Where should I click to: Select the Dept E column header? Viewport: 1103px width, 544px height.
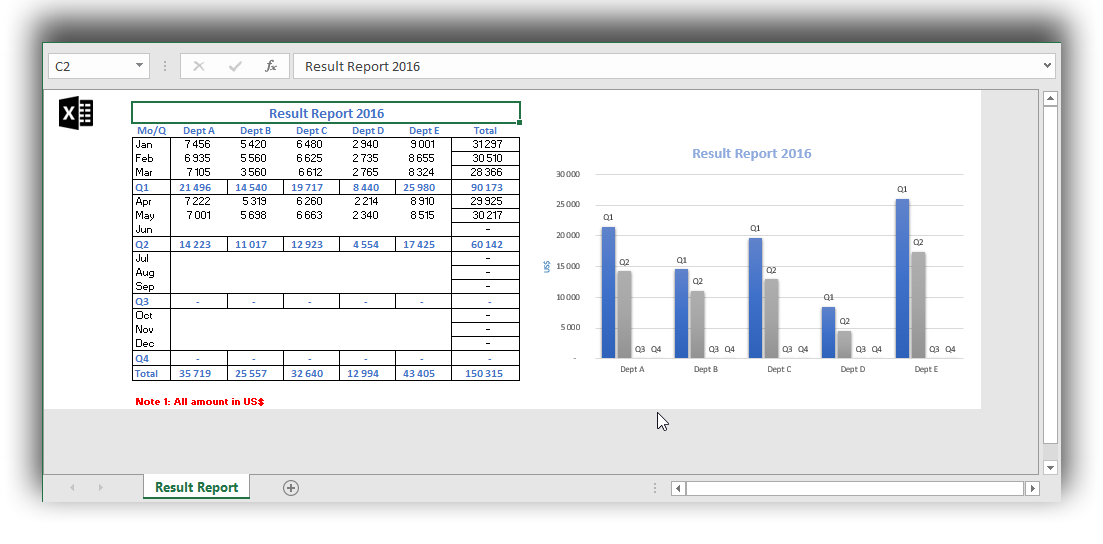click(x=424, y=130)
